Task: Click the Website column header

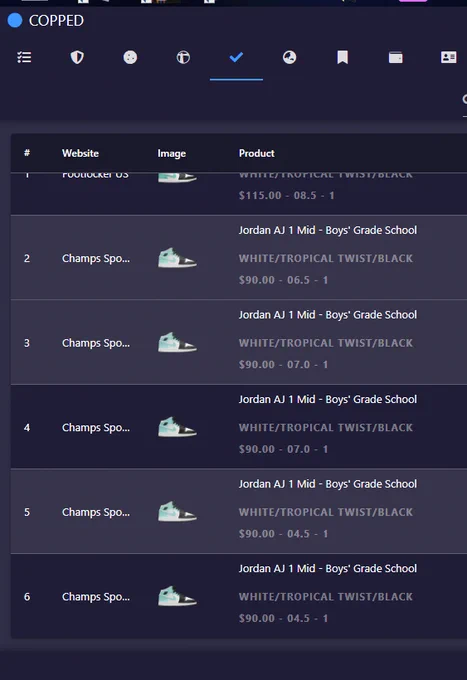Action: point(80,153)
